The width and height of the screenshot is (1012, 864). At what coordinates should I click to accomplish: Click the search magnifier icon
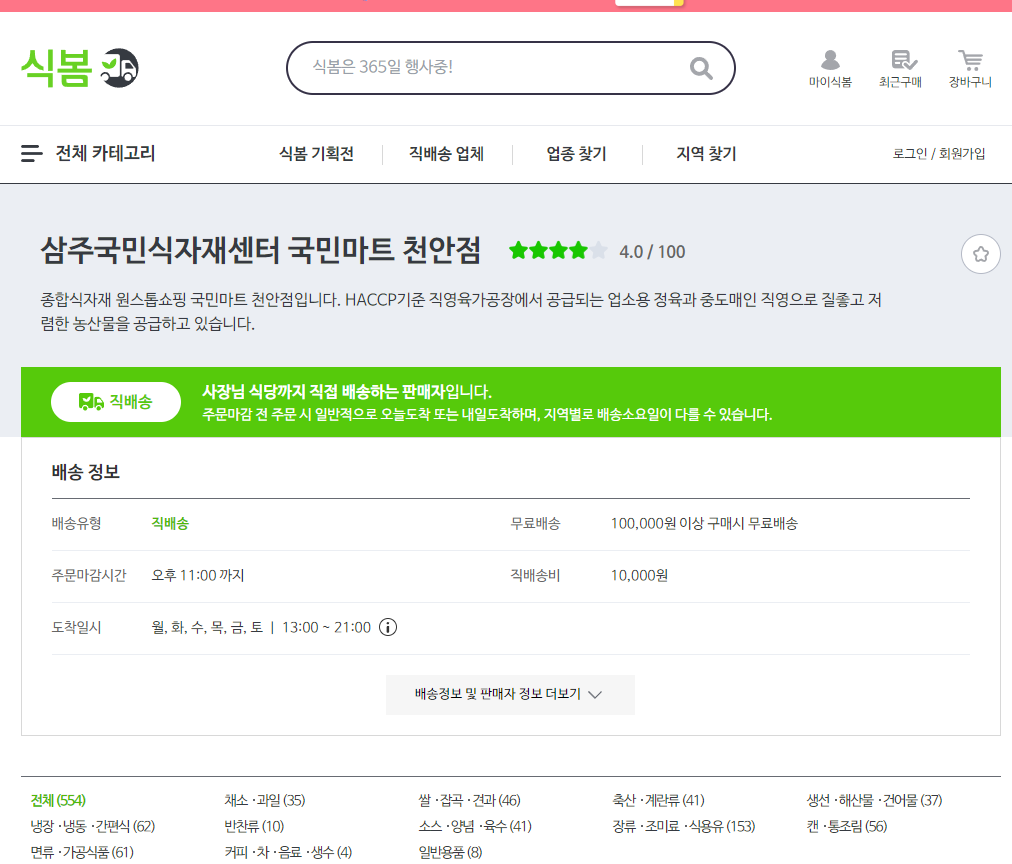pyautogui.click(x=701, y=68)
